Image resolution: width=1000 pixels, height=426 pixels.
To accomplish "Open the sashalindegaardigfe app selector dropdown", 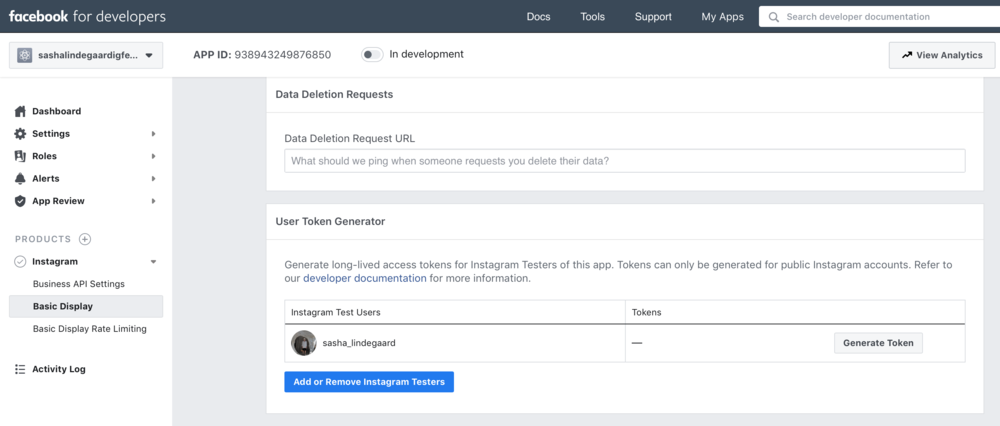I will (85, 55).
